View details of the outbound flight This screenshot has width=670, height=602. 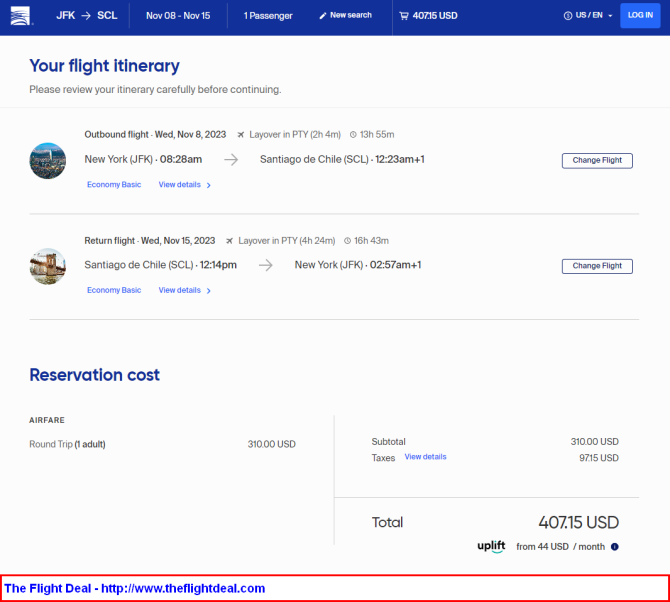tap(179, 185)
